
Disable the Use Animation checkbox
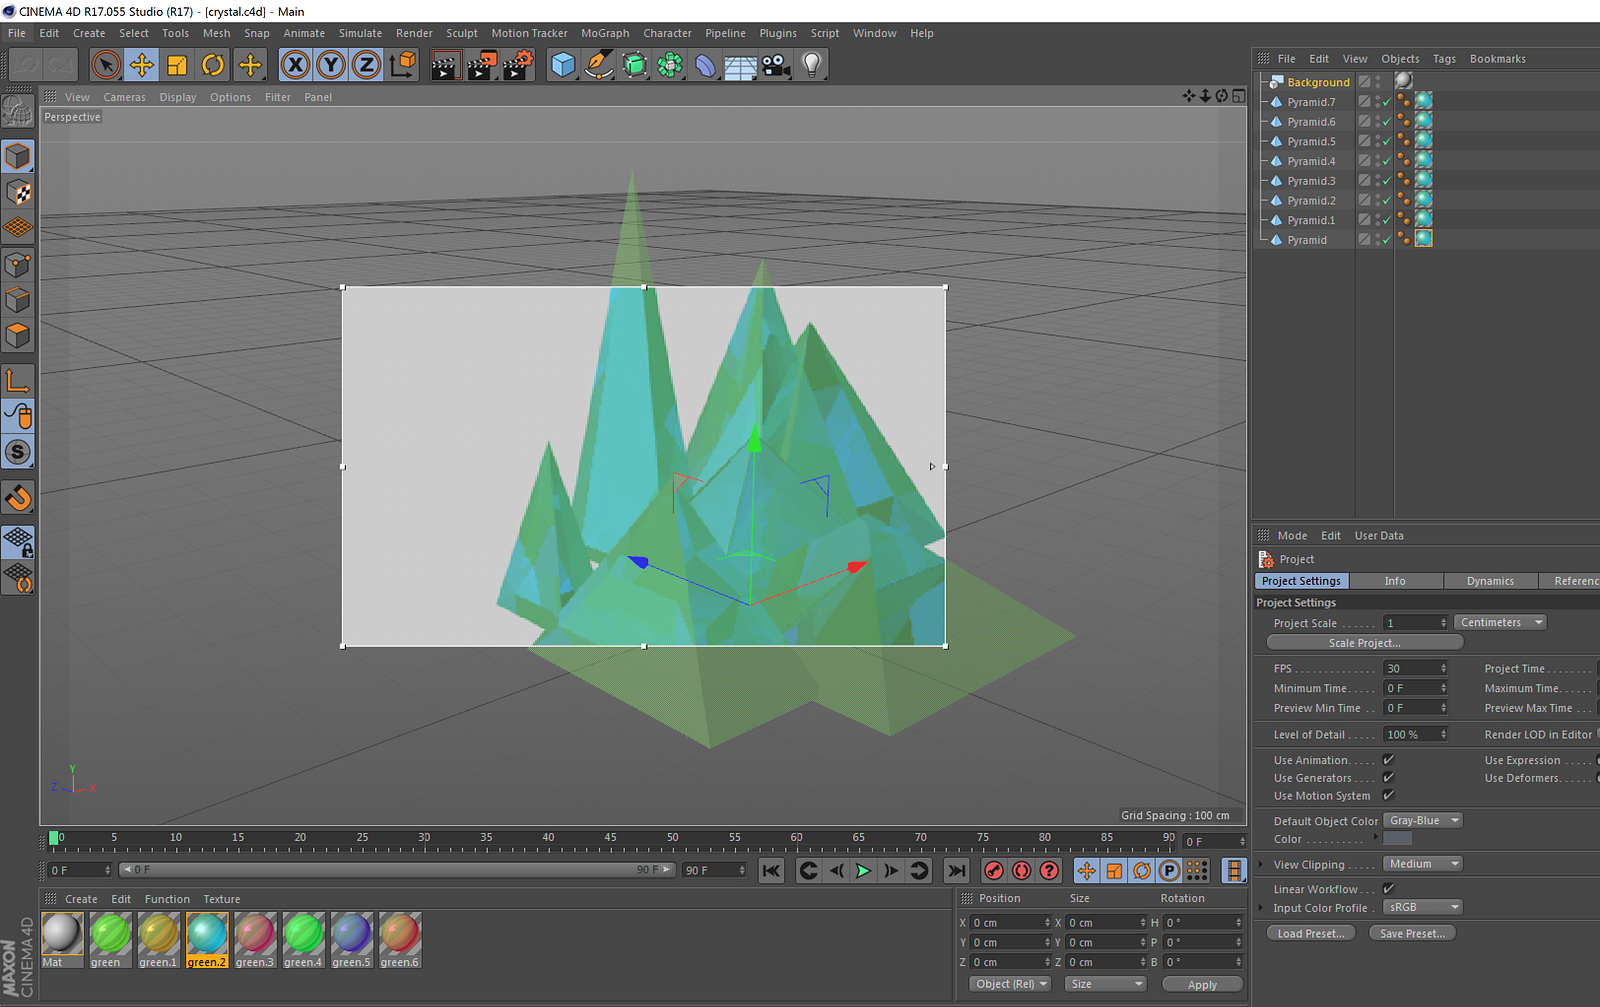[x=1388, y=760]
